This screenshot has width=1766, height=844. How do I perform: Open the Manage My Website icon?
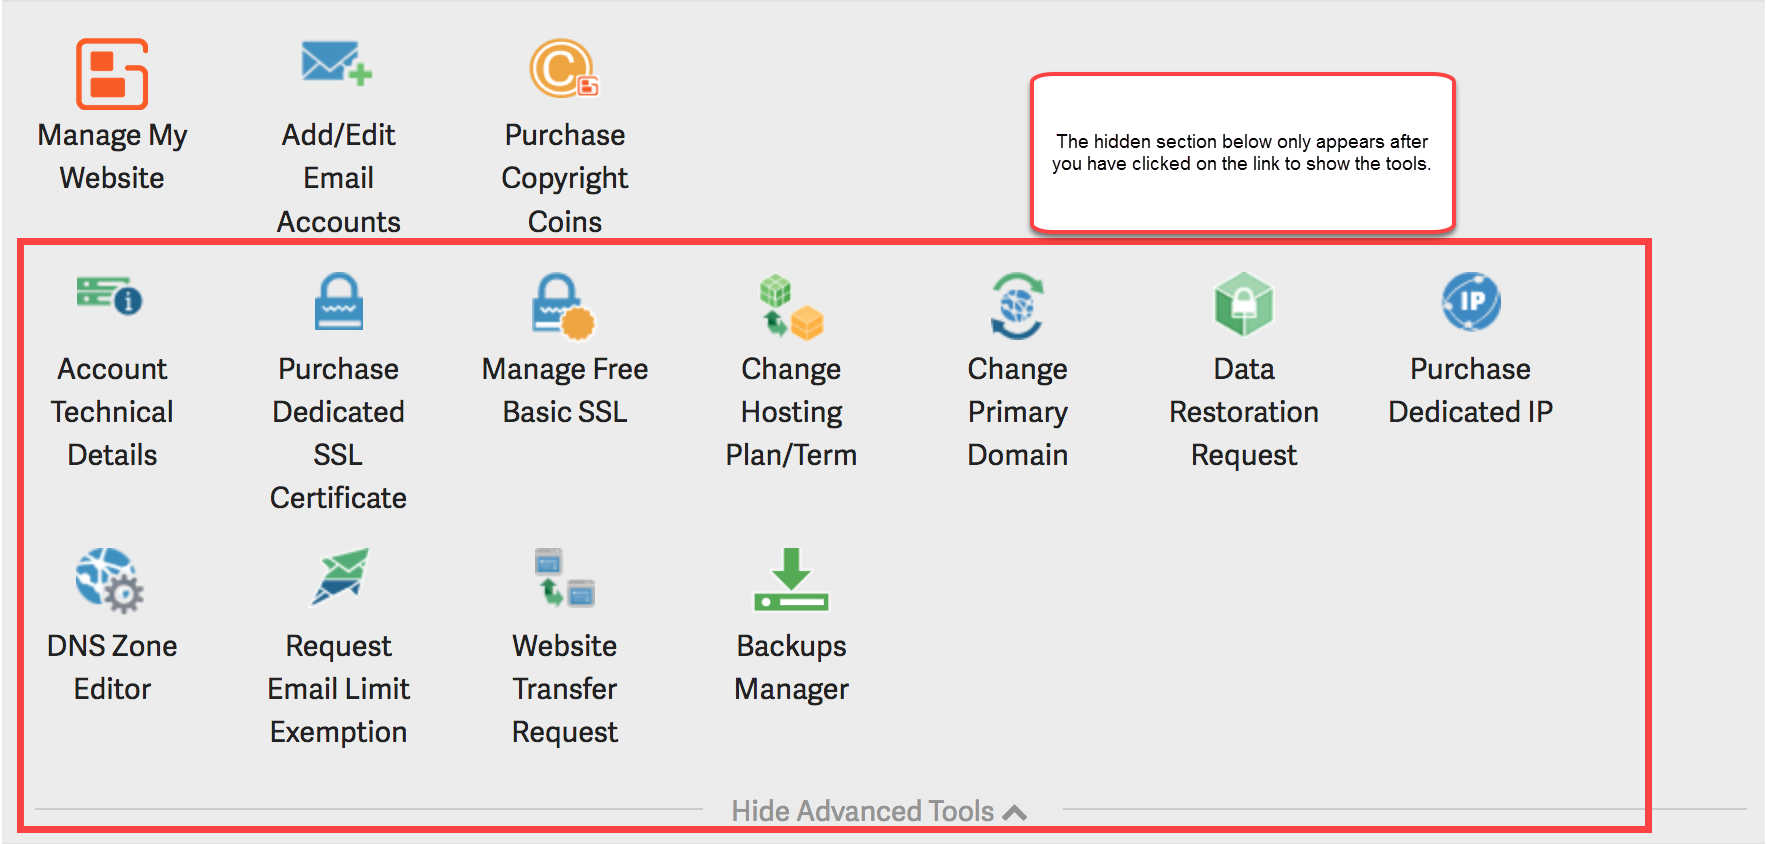click(x=112, y=74)
